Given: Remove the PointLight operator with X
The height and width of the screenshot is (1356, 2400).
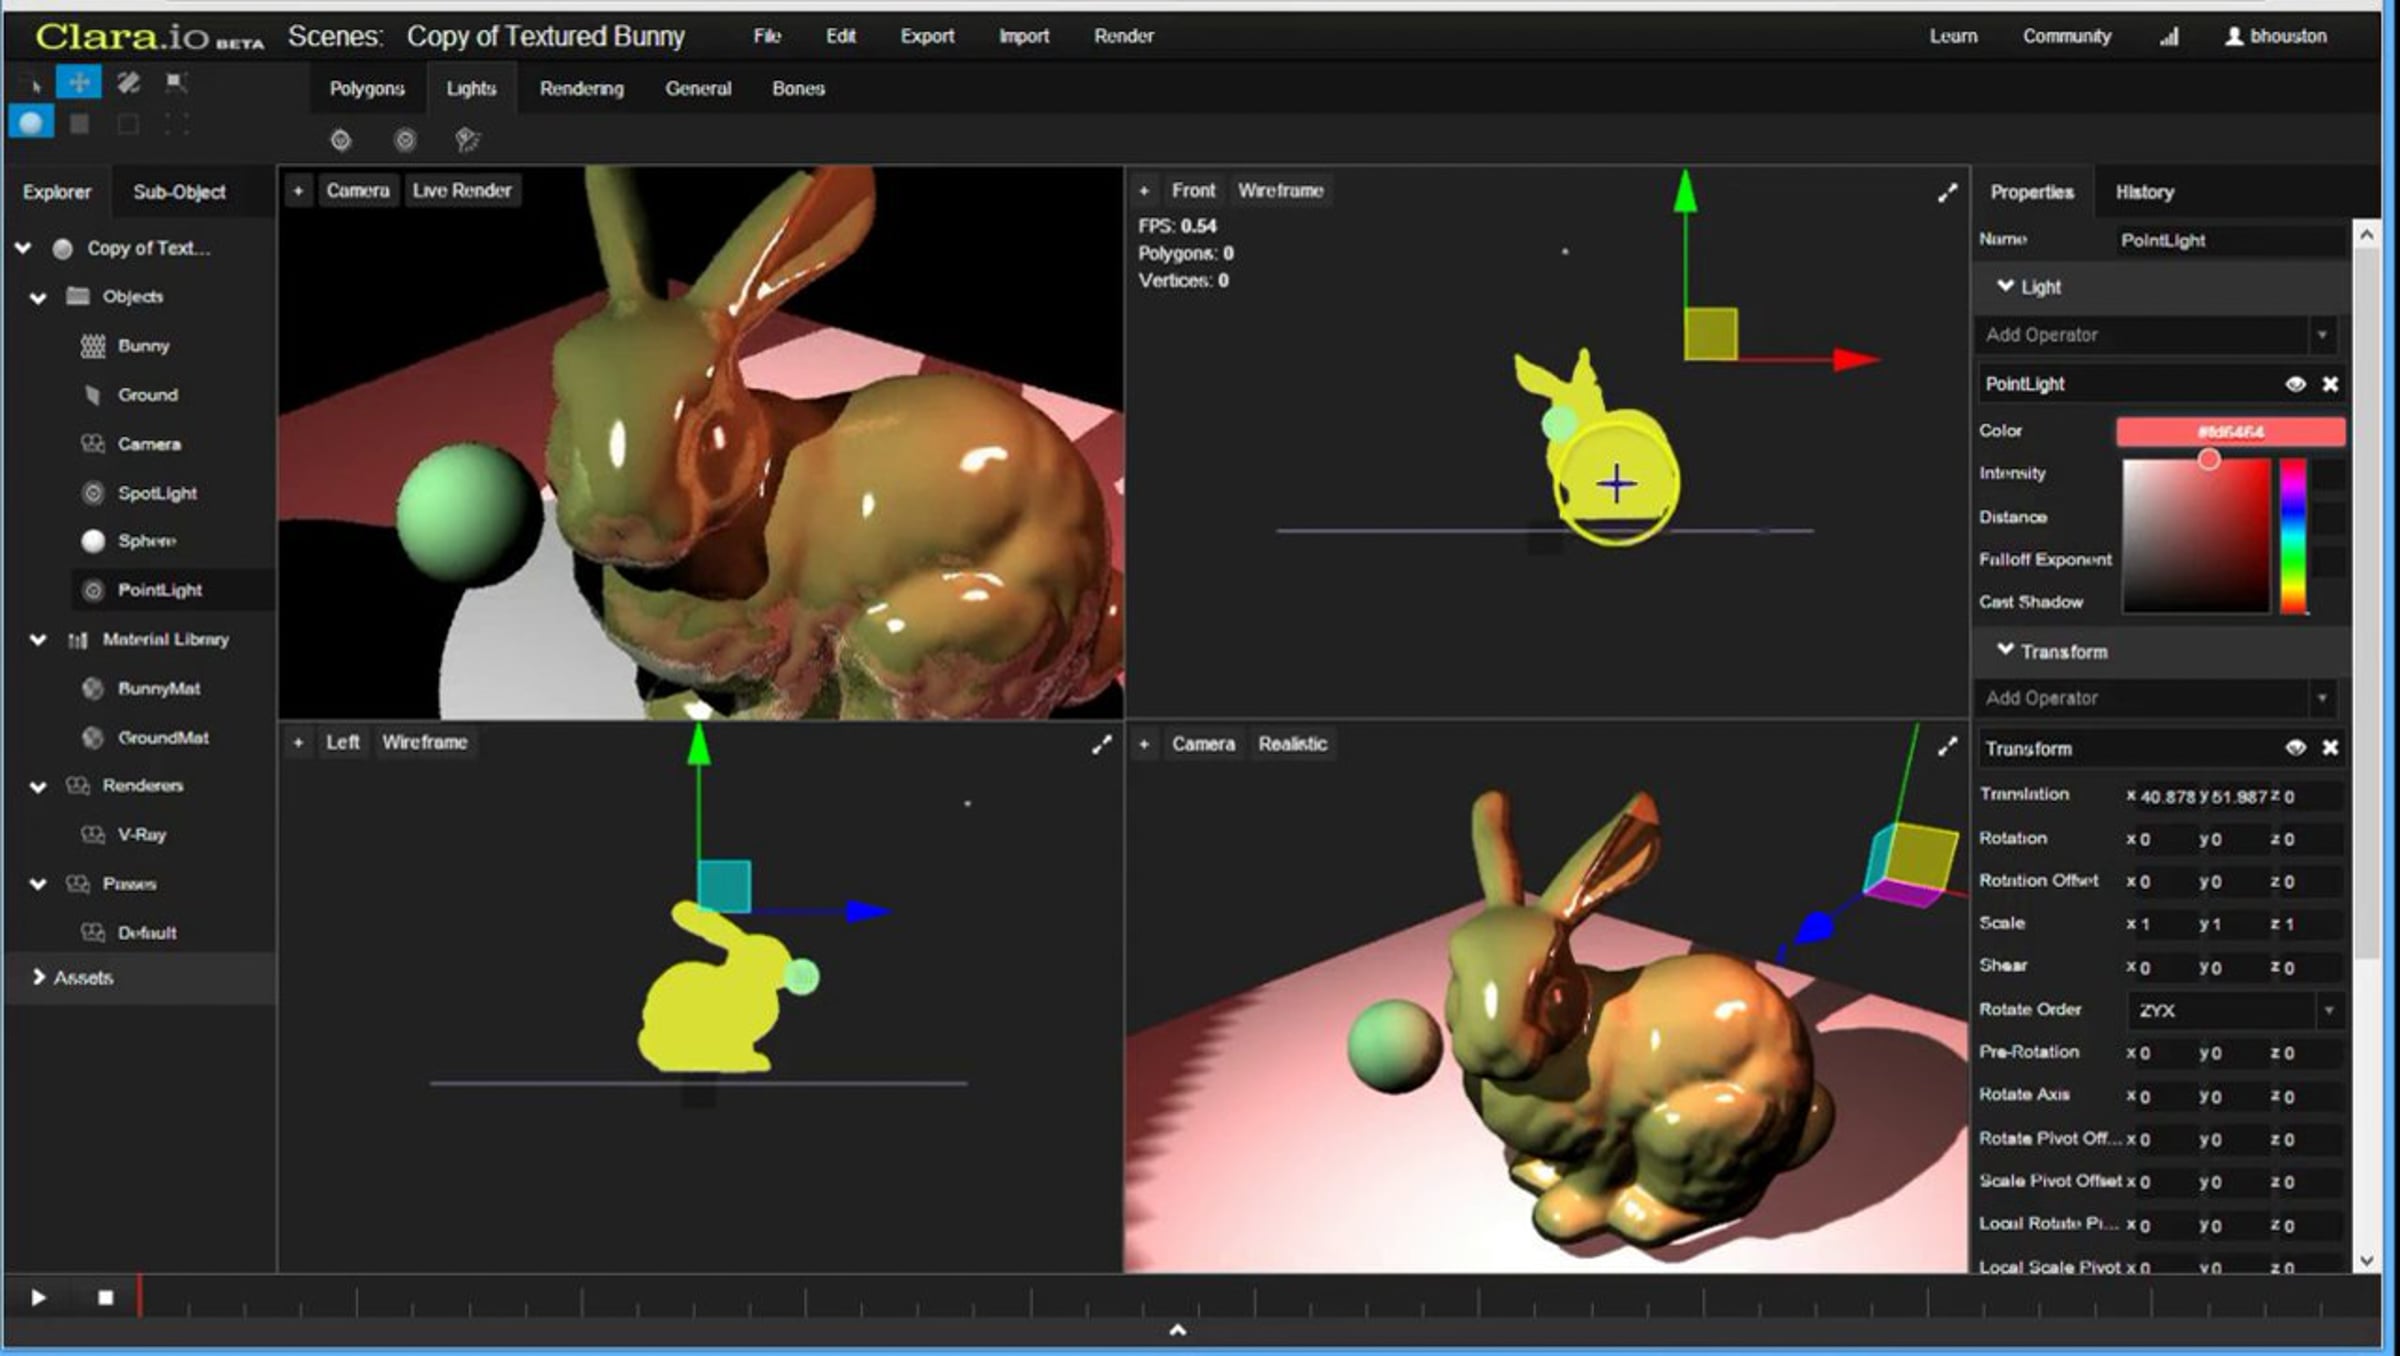Looking at the screenshot, I should [2330, 384].
